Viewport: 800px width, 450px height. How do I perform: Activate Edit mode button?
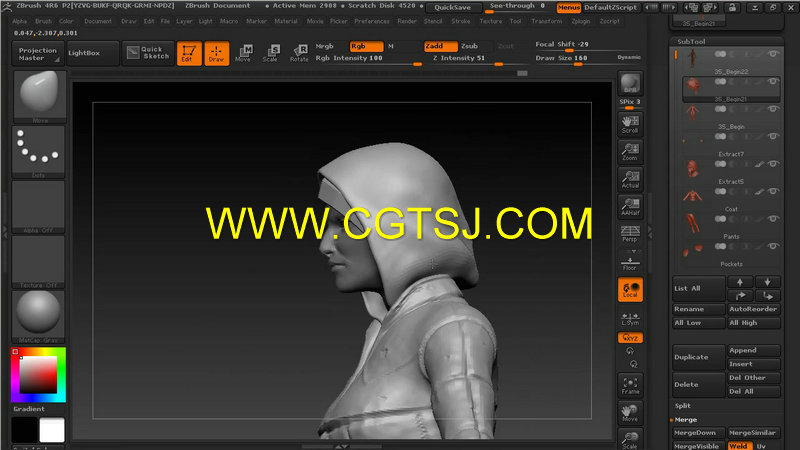pyautogui.click(x=189, y=53)
